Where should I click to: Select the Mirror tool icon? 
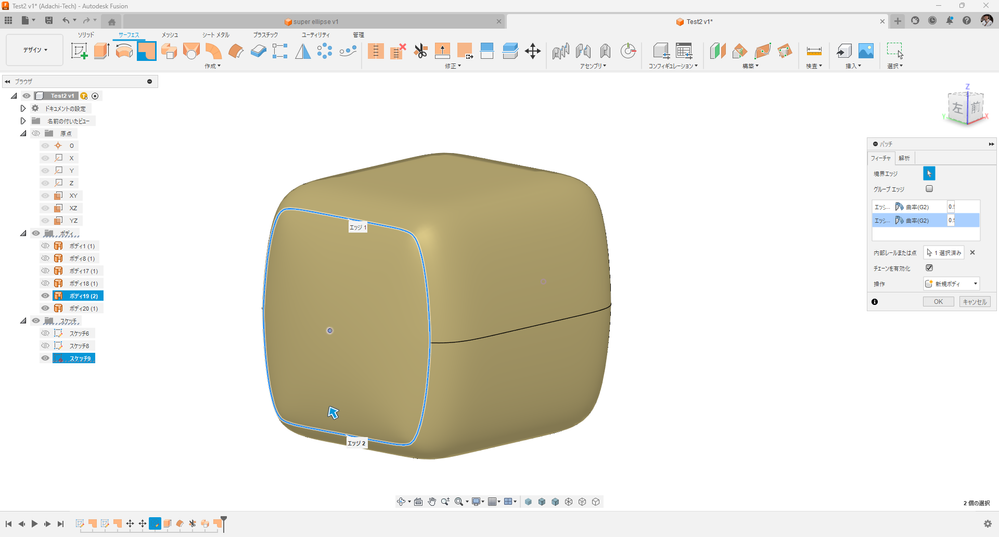(x=303, y=51)
